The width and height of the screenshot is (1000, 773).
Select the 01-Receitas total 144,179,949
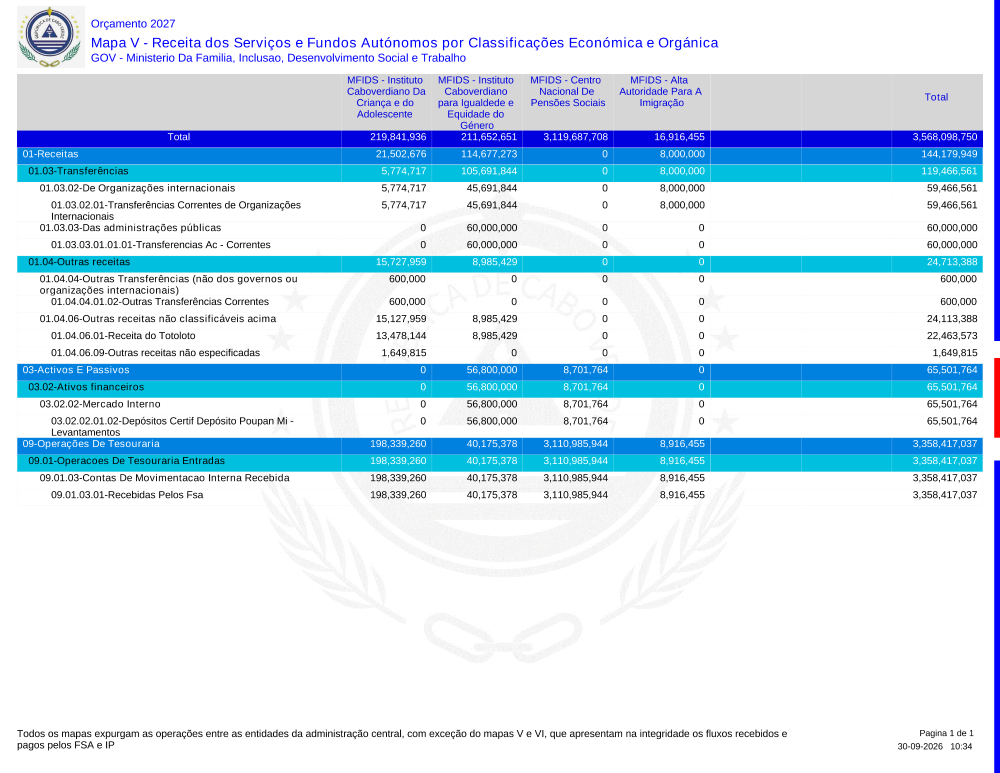949,154
